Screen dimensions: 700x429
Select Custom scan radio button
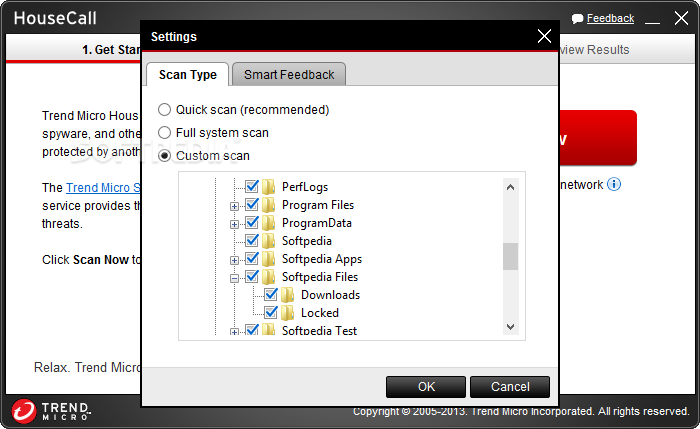[x=164, y=156]
